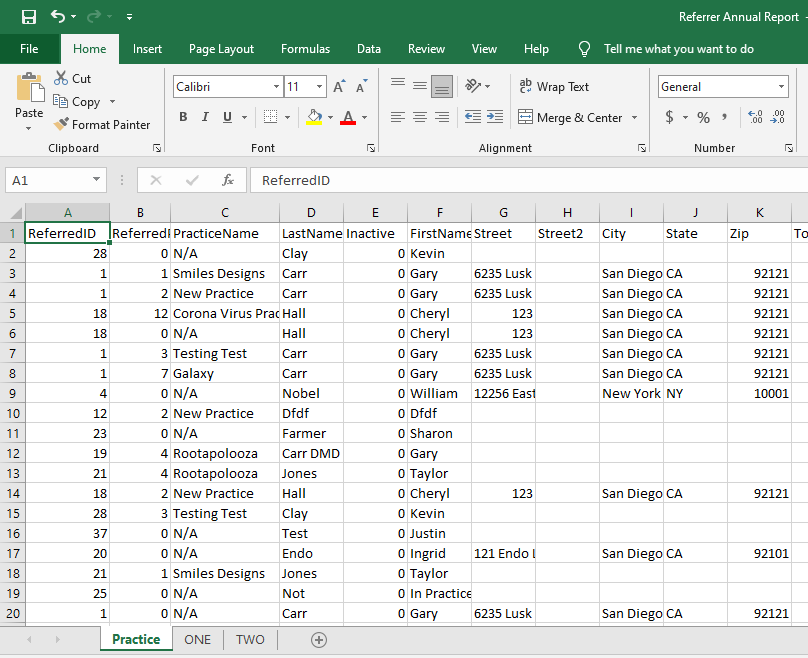This screenshot has width=808, height=658.
Task: Click the Save icon in title bar
Action: (29, 17)
